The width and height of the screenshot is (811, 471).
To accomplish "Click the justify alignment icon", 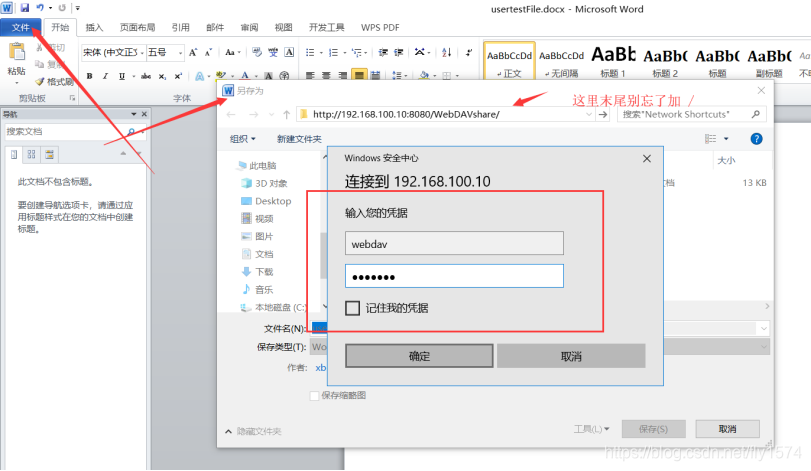I will point(359,75).
